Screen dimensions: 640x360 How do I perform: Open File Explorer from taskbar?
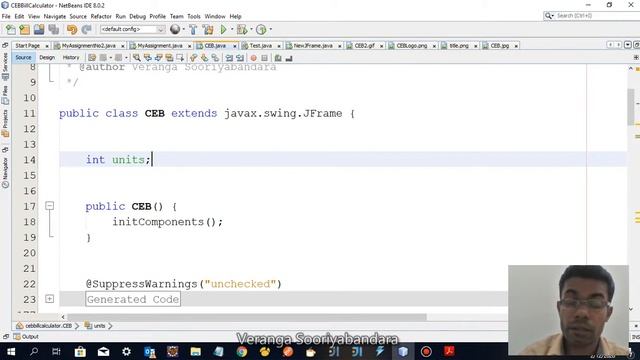(196, 351)
